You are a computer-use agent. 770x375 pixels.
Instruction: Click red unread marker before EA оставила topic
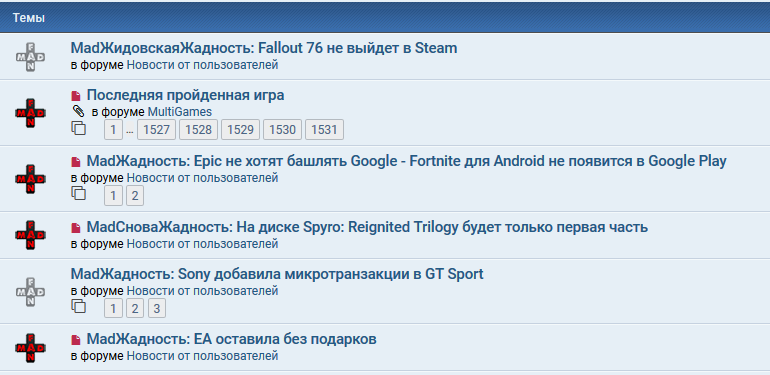(76, 340)
